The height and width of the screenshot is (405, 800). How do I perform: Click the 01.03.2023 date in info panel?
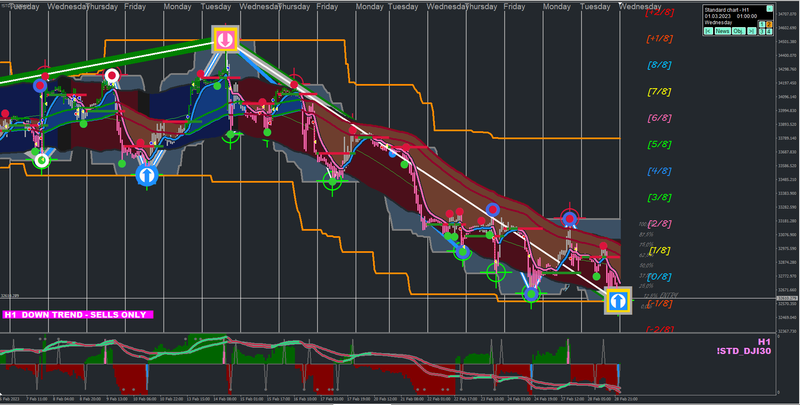click(718, 16)
